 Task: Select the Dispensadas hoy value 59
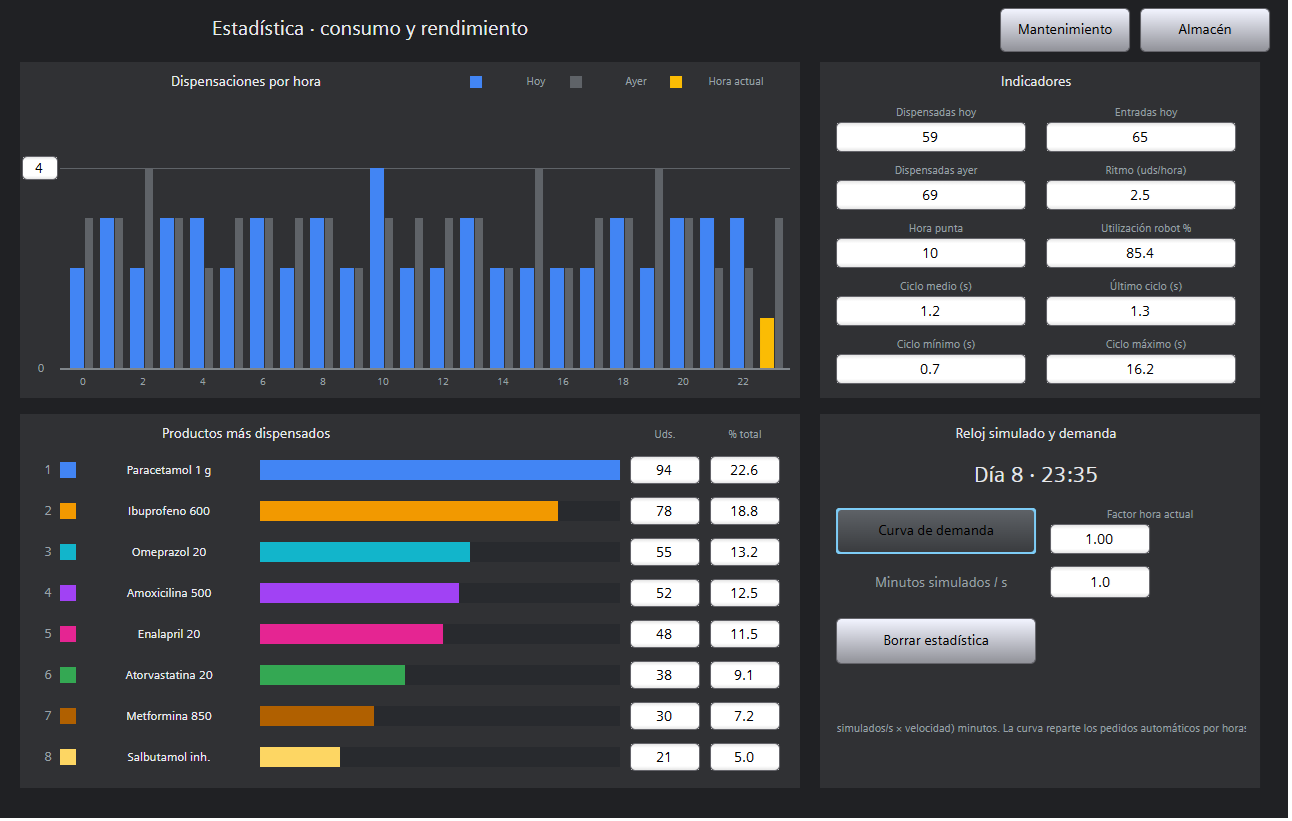click(x=931, y=137)
